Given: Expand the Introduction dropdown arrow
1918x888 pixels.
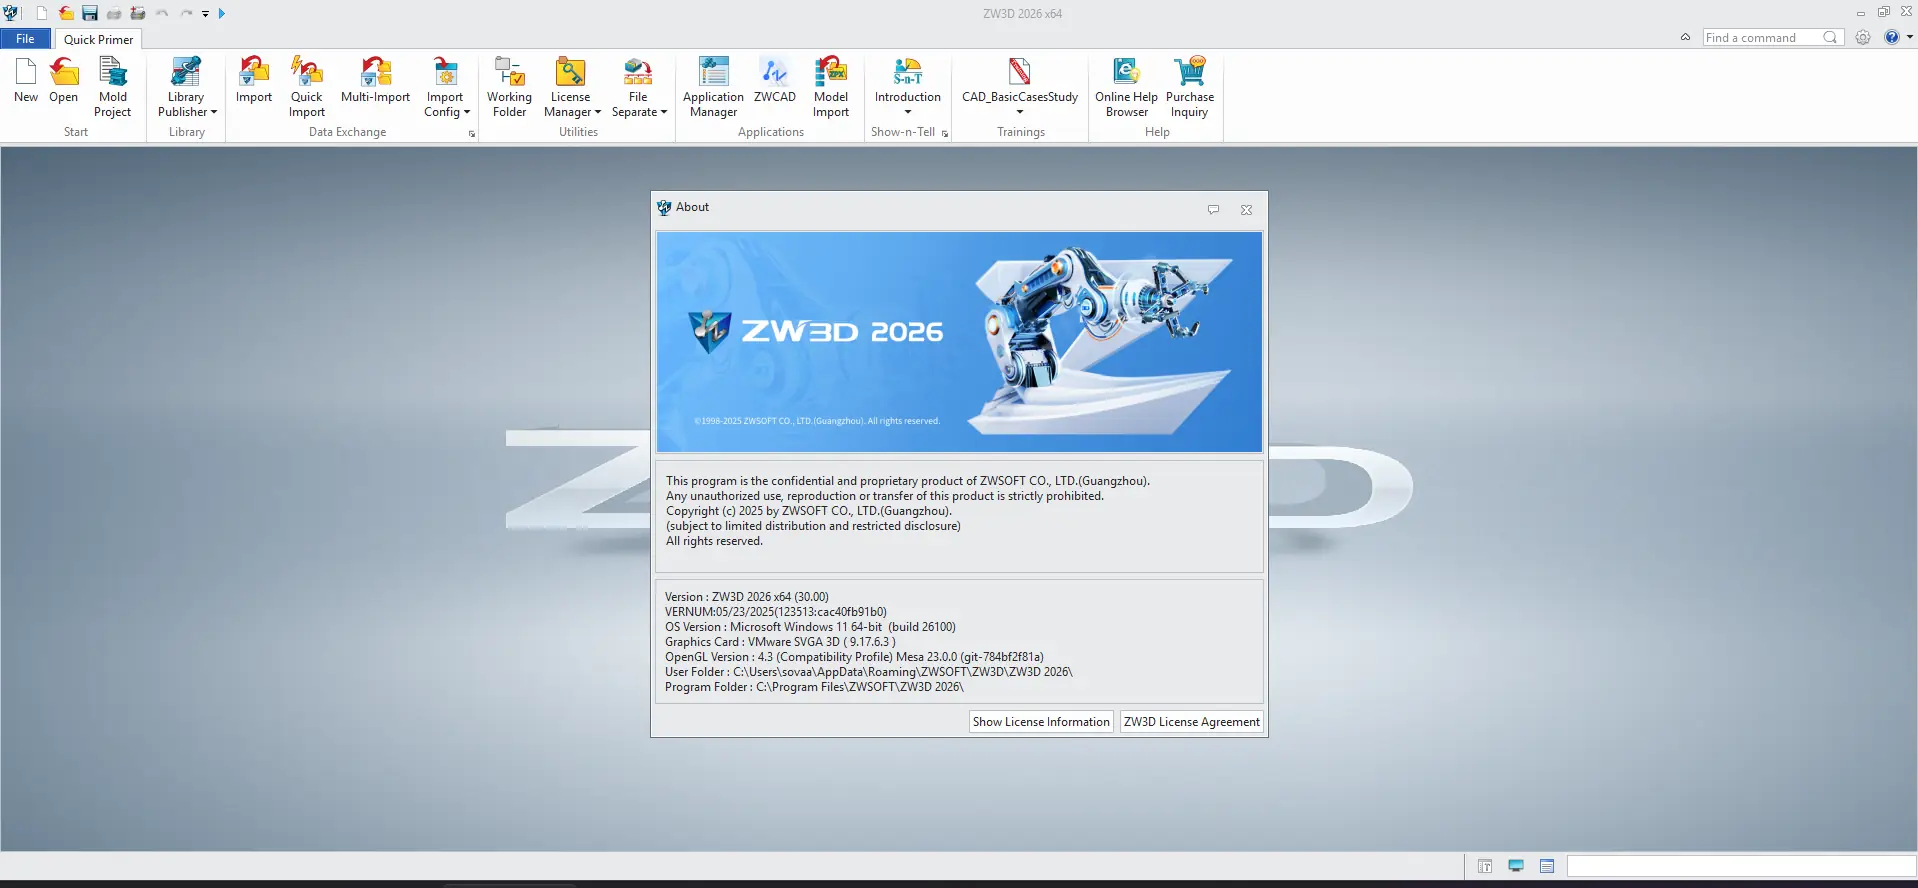Looking at the screenshot, I should [x=908, y=112].
